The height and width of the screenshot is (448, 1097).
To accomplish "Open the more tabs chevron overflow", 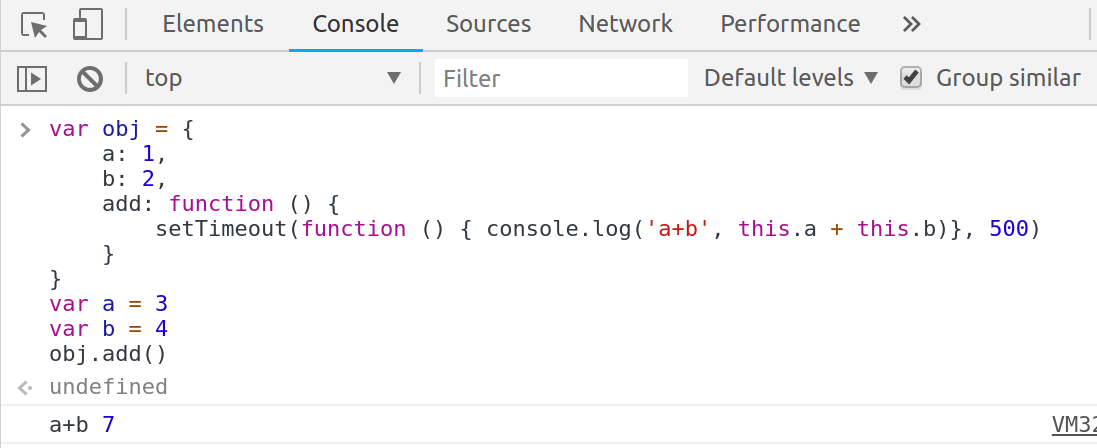I will coord(911,25).
